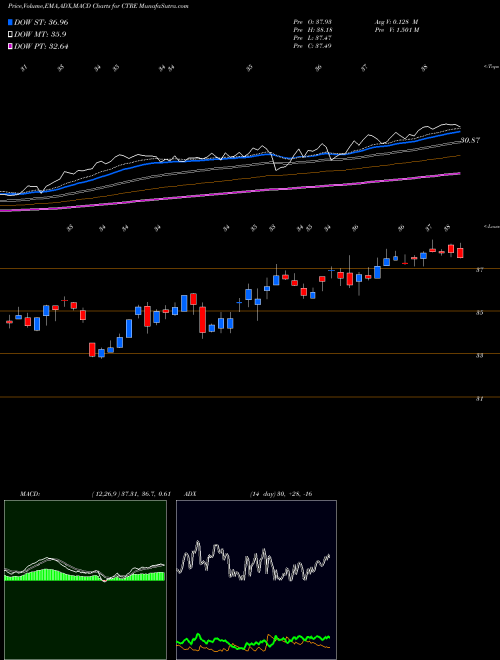This screenshot has height=660, width=500.
Task: Click the 35 price axis label
Action: [x=479, y=313]
